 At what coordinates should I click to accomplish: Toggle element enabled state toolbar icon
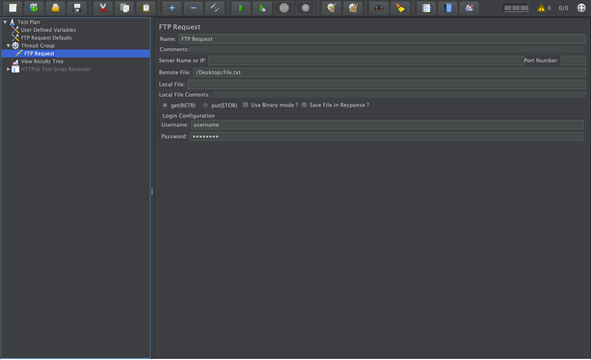215,8
